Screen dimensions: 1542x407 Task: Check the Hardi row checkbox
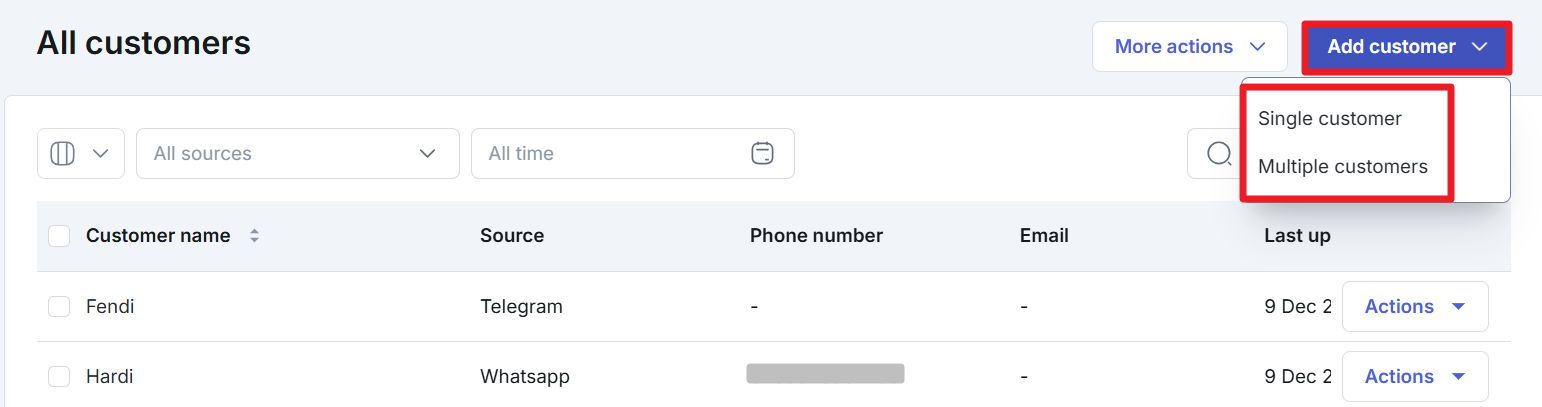59,377
